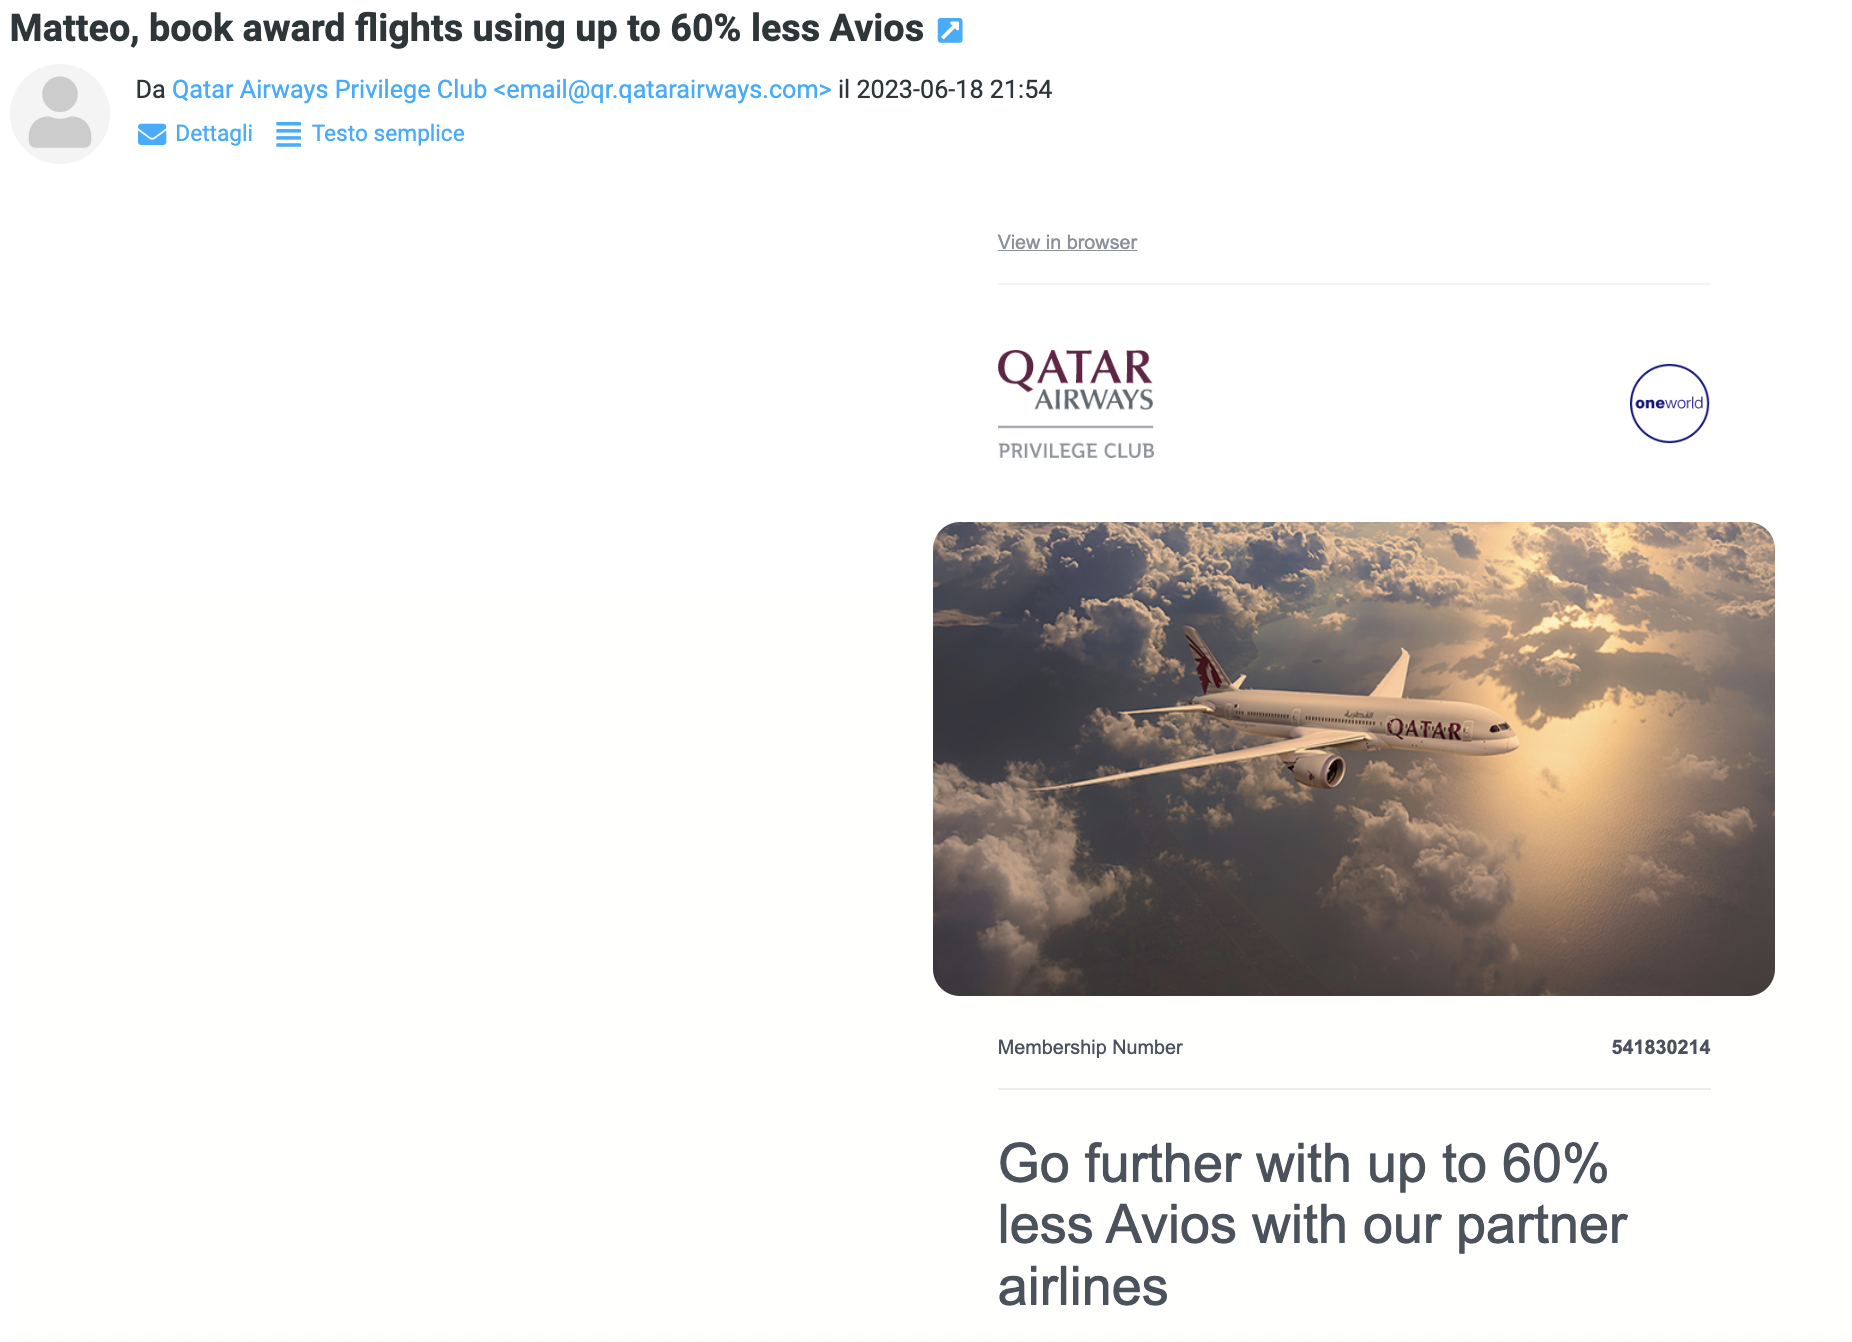Click the PRIVILEGE CLUB text under logo

(1076, 451)
